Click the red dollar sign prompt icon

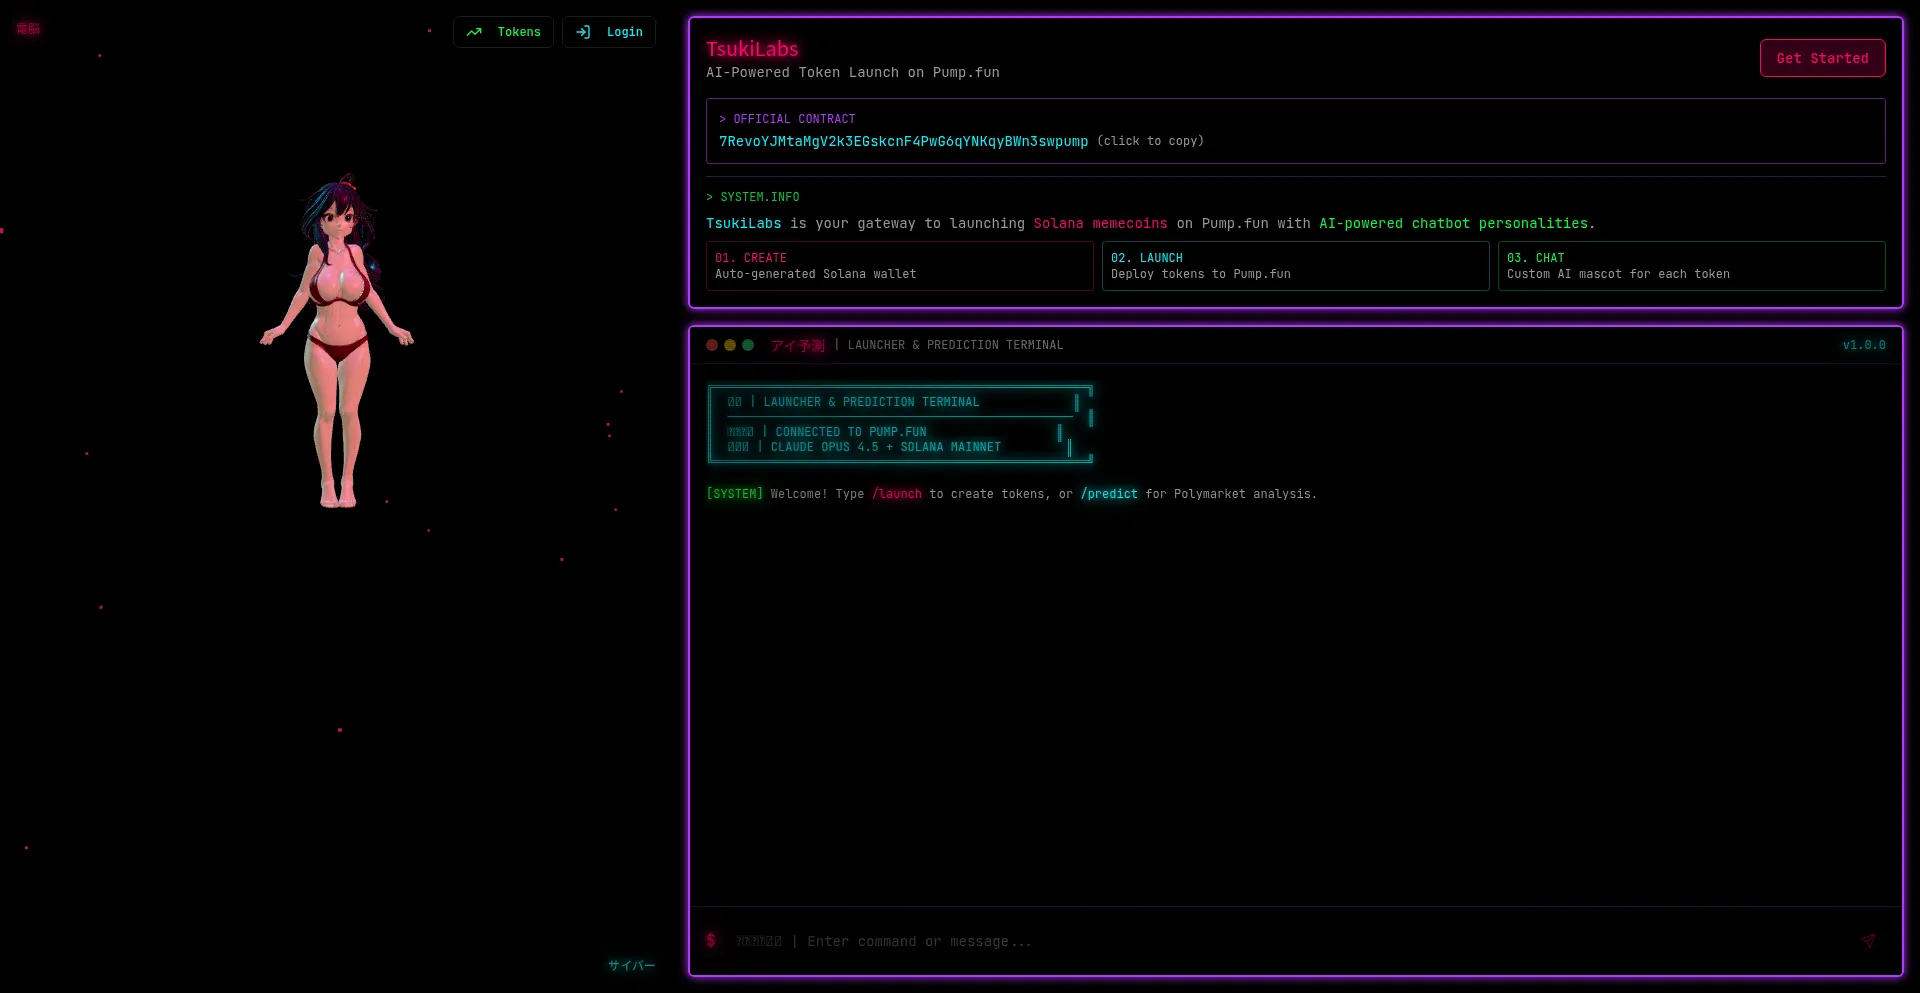[x=711, y=941]
